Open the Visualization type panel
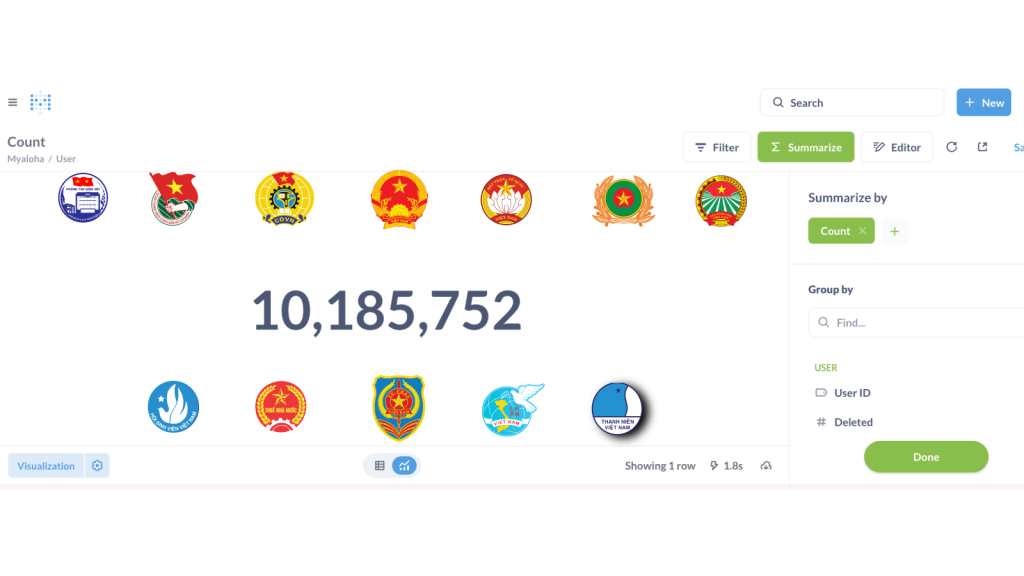The height and width of the screenshot is (576, 1024). pyautogui.click(x=46, y=466)
